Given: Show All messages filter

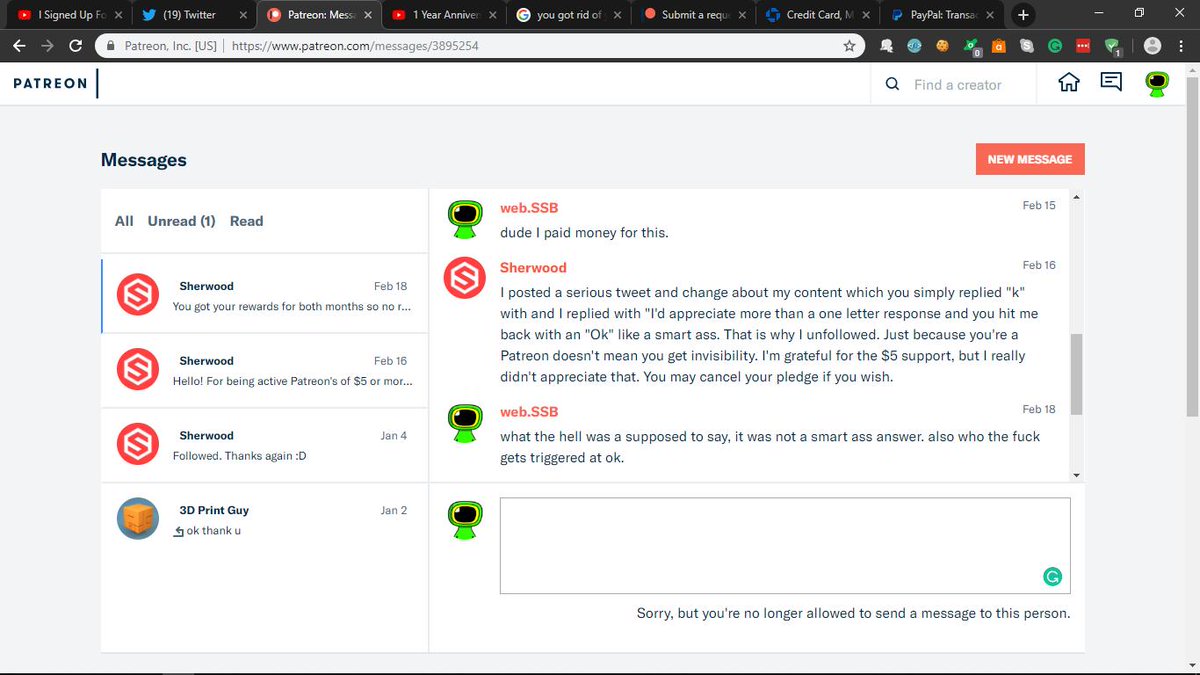Looking at the screenshot, I should (124, 221).
